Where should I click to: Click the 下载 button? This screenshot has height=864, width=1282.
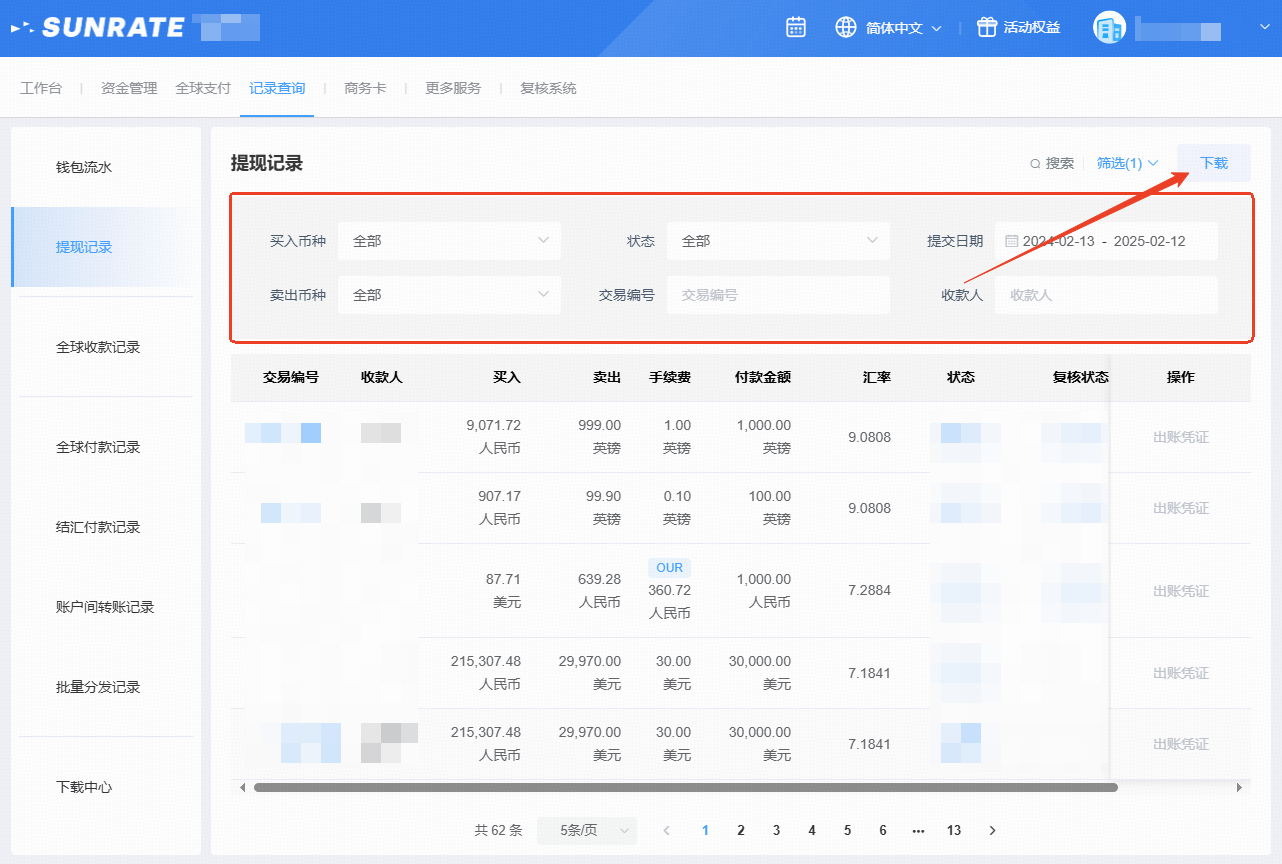click(1213, 163)
